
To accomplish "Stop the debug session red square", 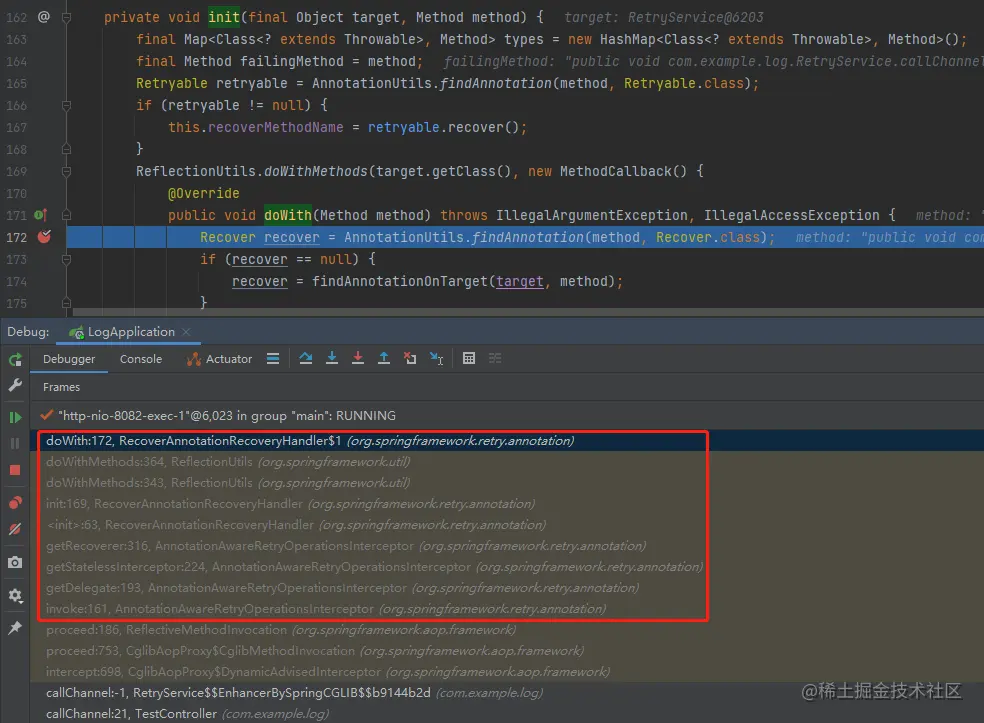I will [15, 470].
